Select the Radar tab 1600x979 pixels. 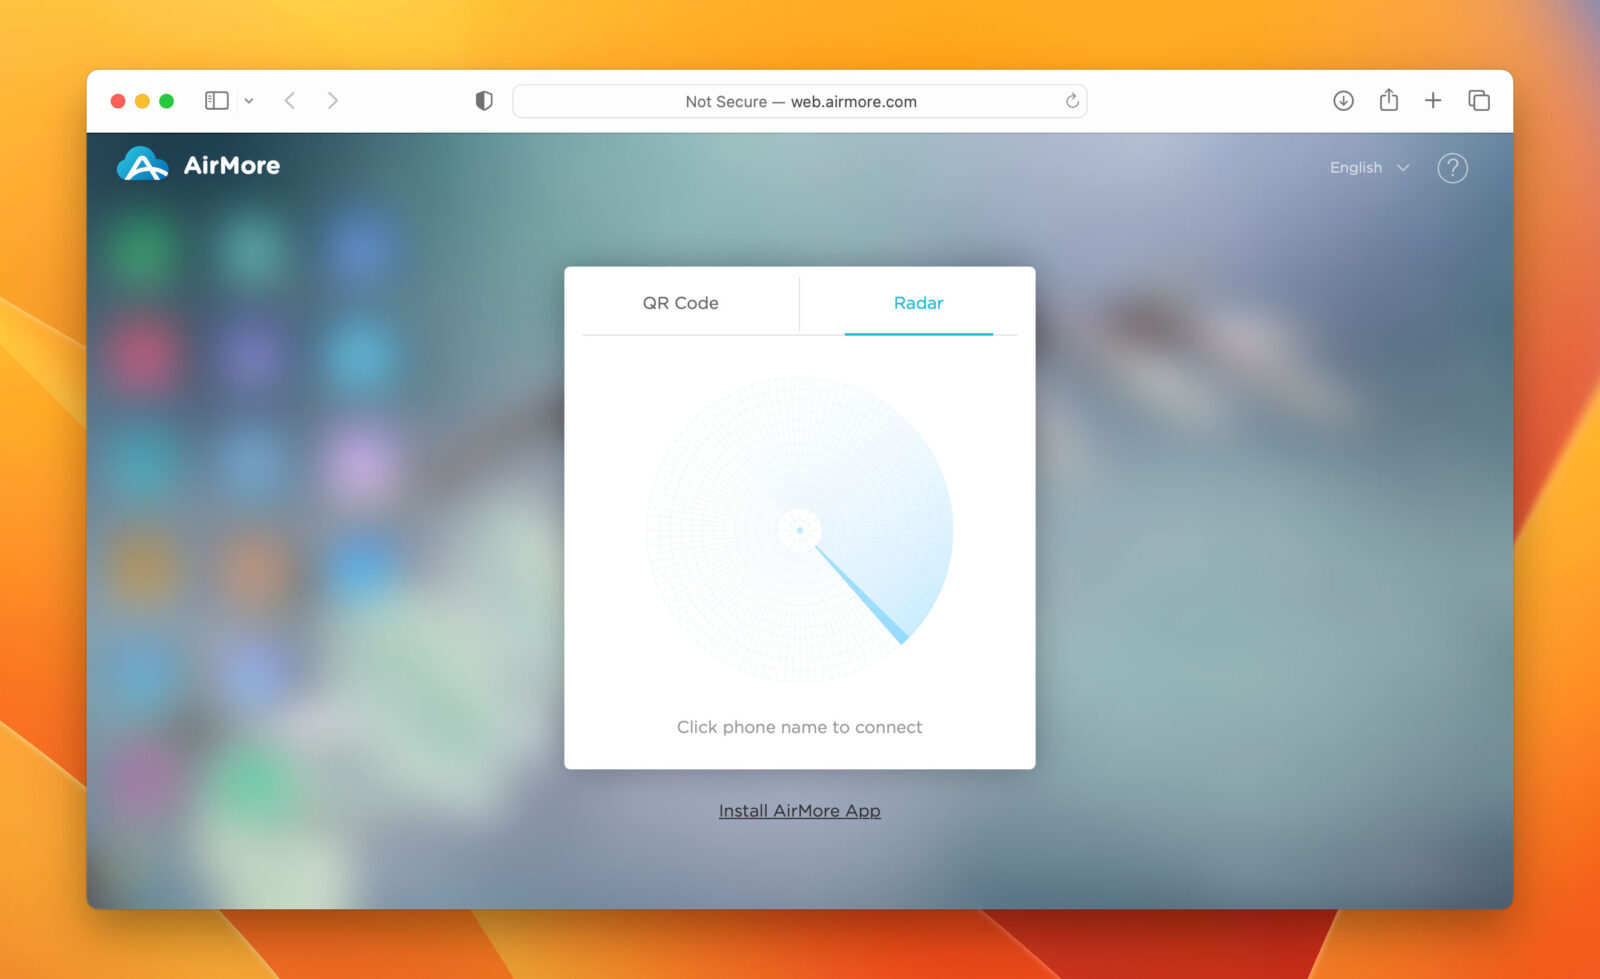[x=918, y=303]
